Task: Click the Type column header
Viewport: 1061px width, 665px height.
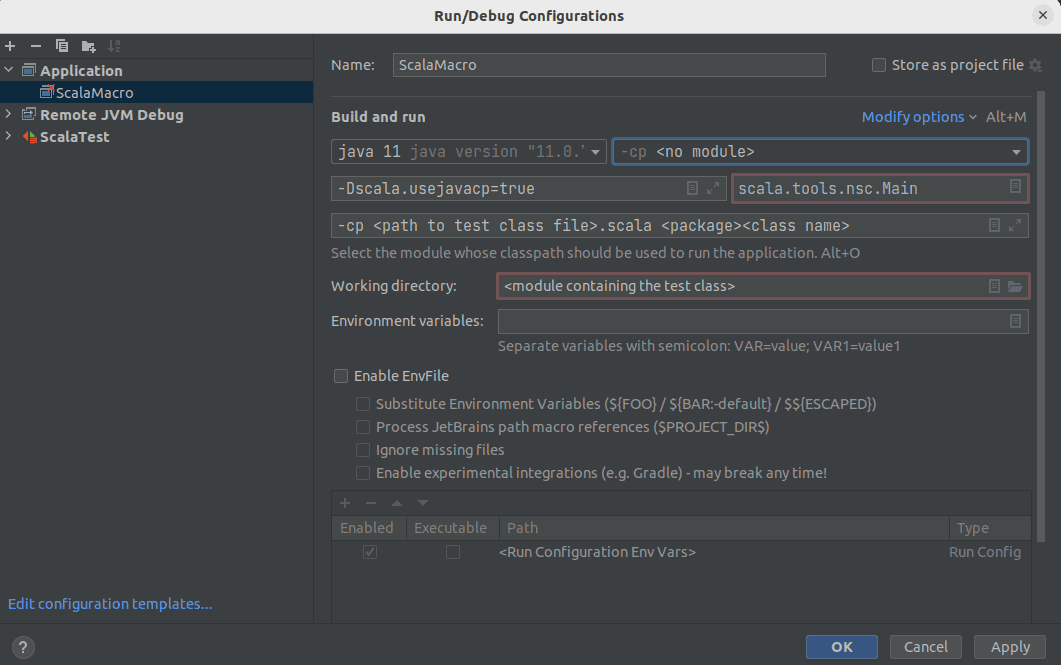Action: (990, 528)
